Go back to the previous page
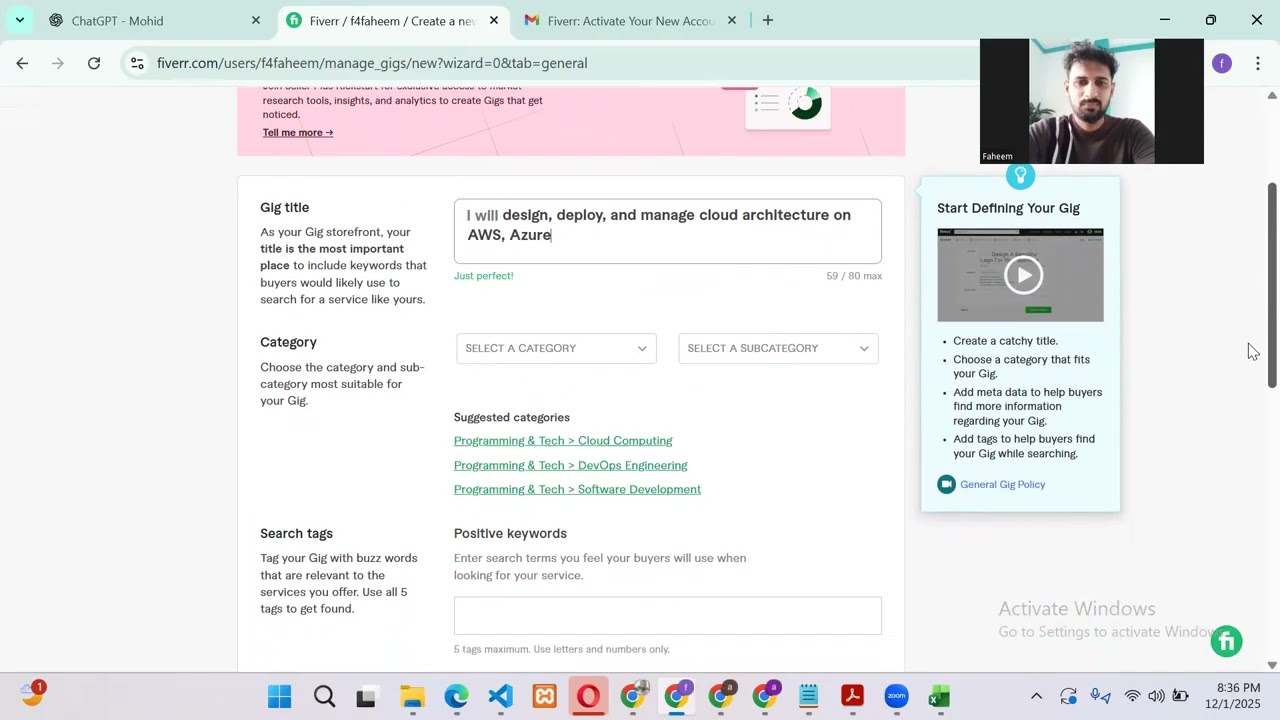The width and height of the screenshot is (1280, 720). click(x=22, y=63)
